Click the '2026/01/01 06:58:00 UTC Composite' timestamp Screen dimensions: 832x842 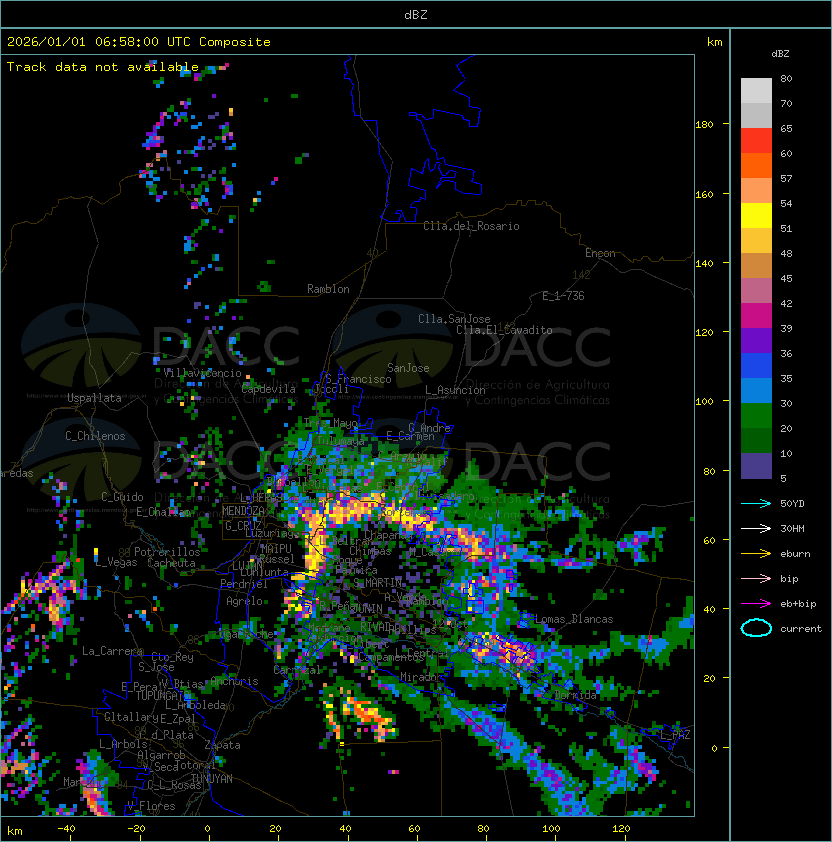(x=139, y=42)
